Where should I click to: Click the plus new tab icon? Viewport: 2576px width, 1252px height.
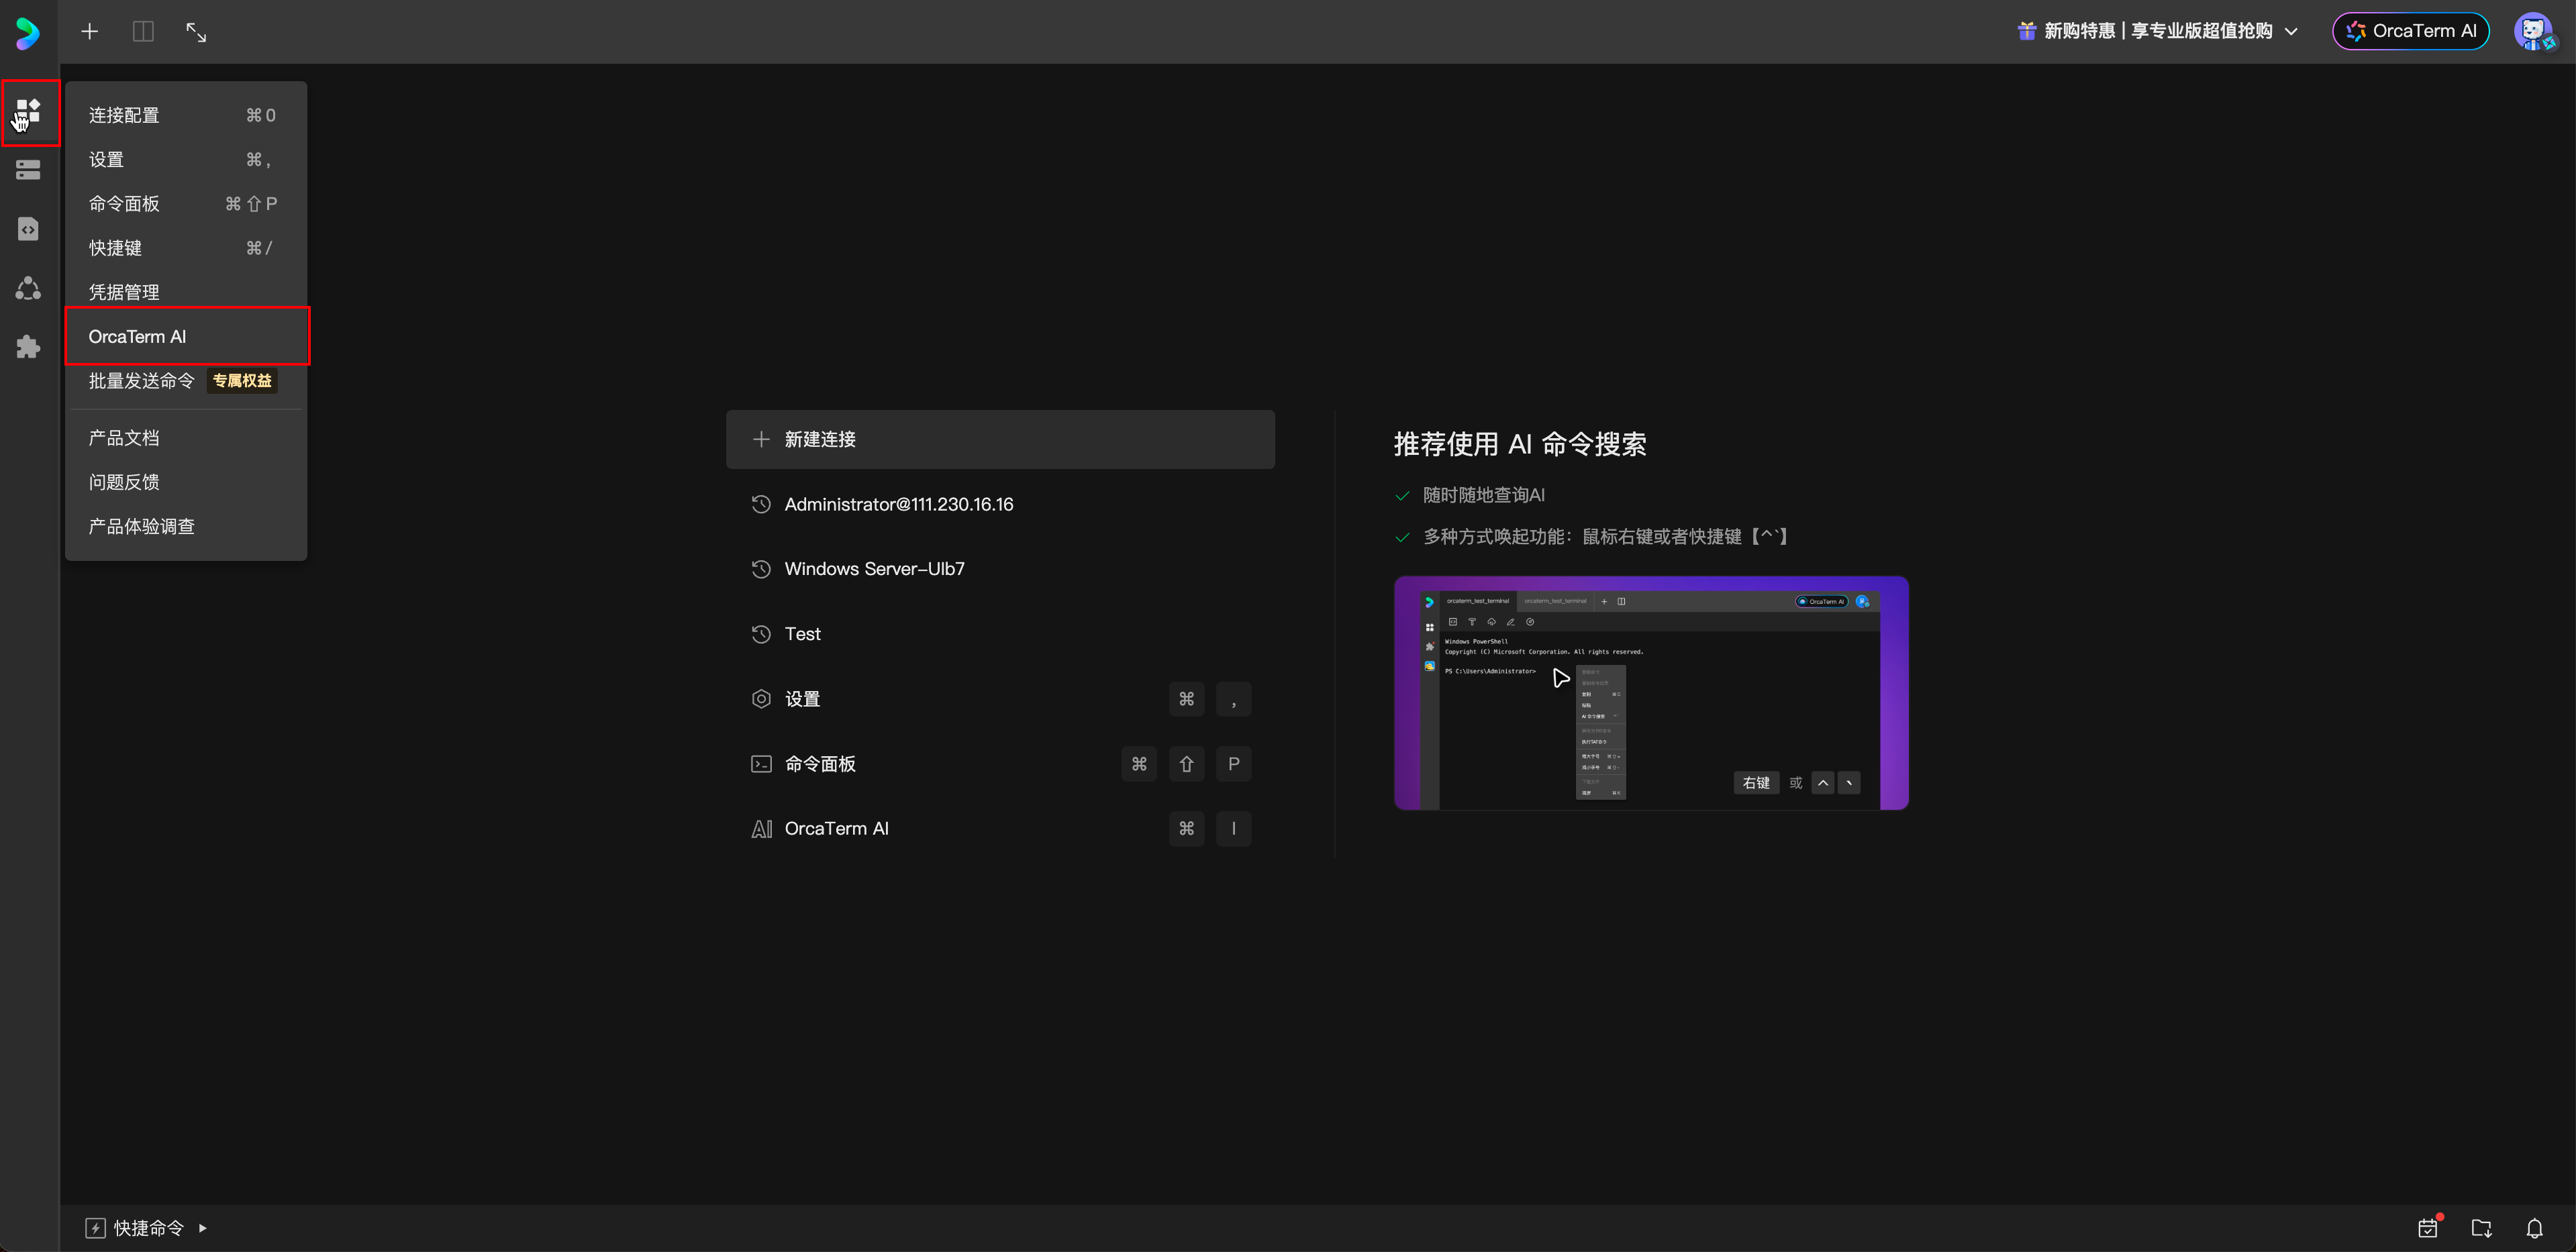[x=90, y=32]
